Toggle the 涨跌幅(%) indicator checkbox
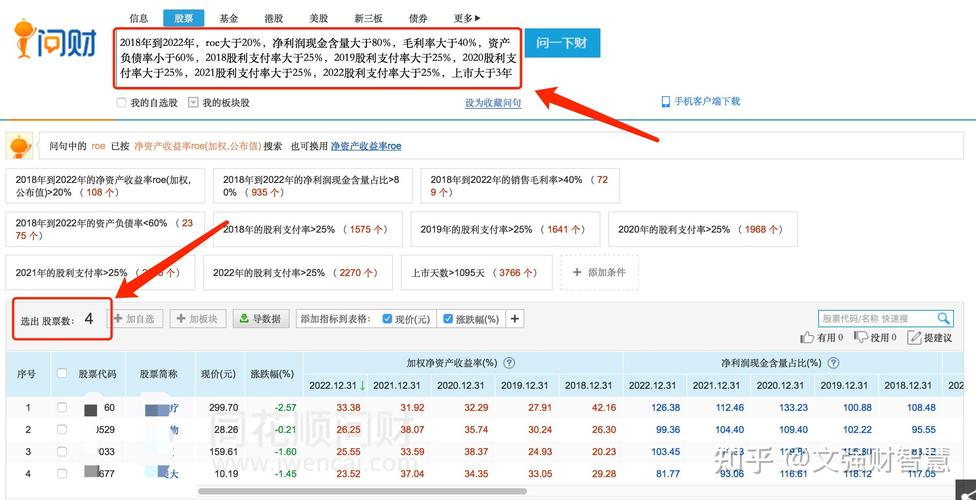 [448, 319]
